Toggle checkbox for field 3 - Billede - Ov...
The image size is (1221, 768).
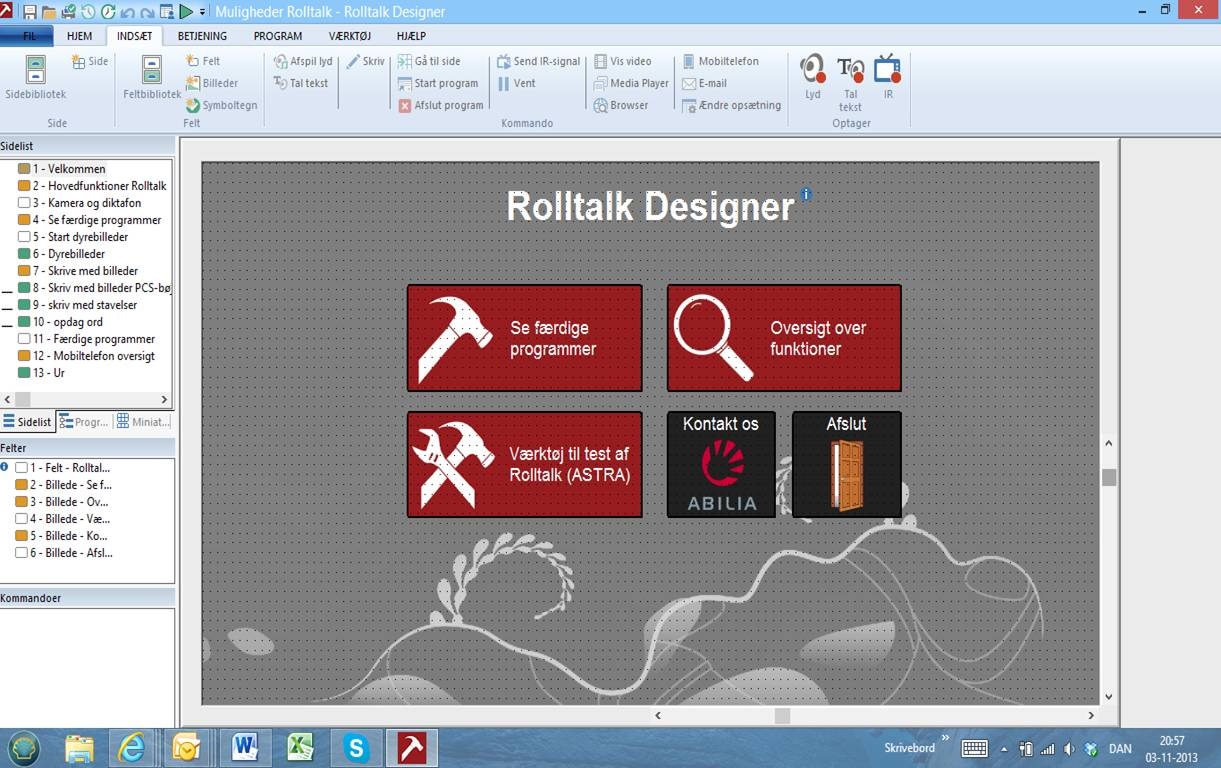point(21,502)
